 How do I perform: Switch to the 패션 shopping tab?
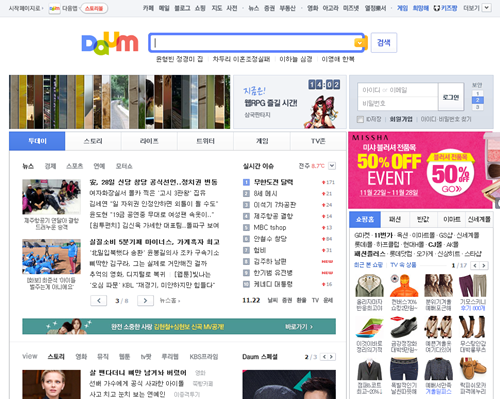coord(395,219)
